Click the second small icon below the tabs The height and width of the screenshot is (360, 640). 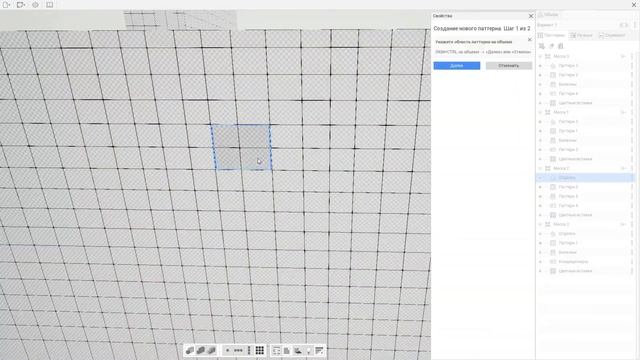pos(551,46)
